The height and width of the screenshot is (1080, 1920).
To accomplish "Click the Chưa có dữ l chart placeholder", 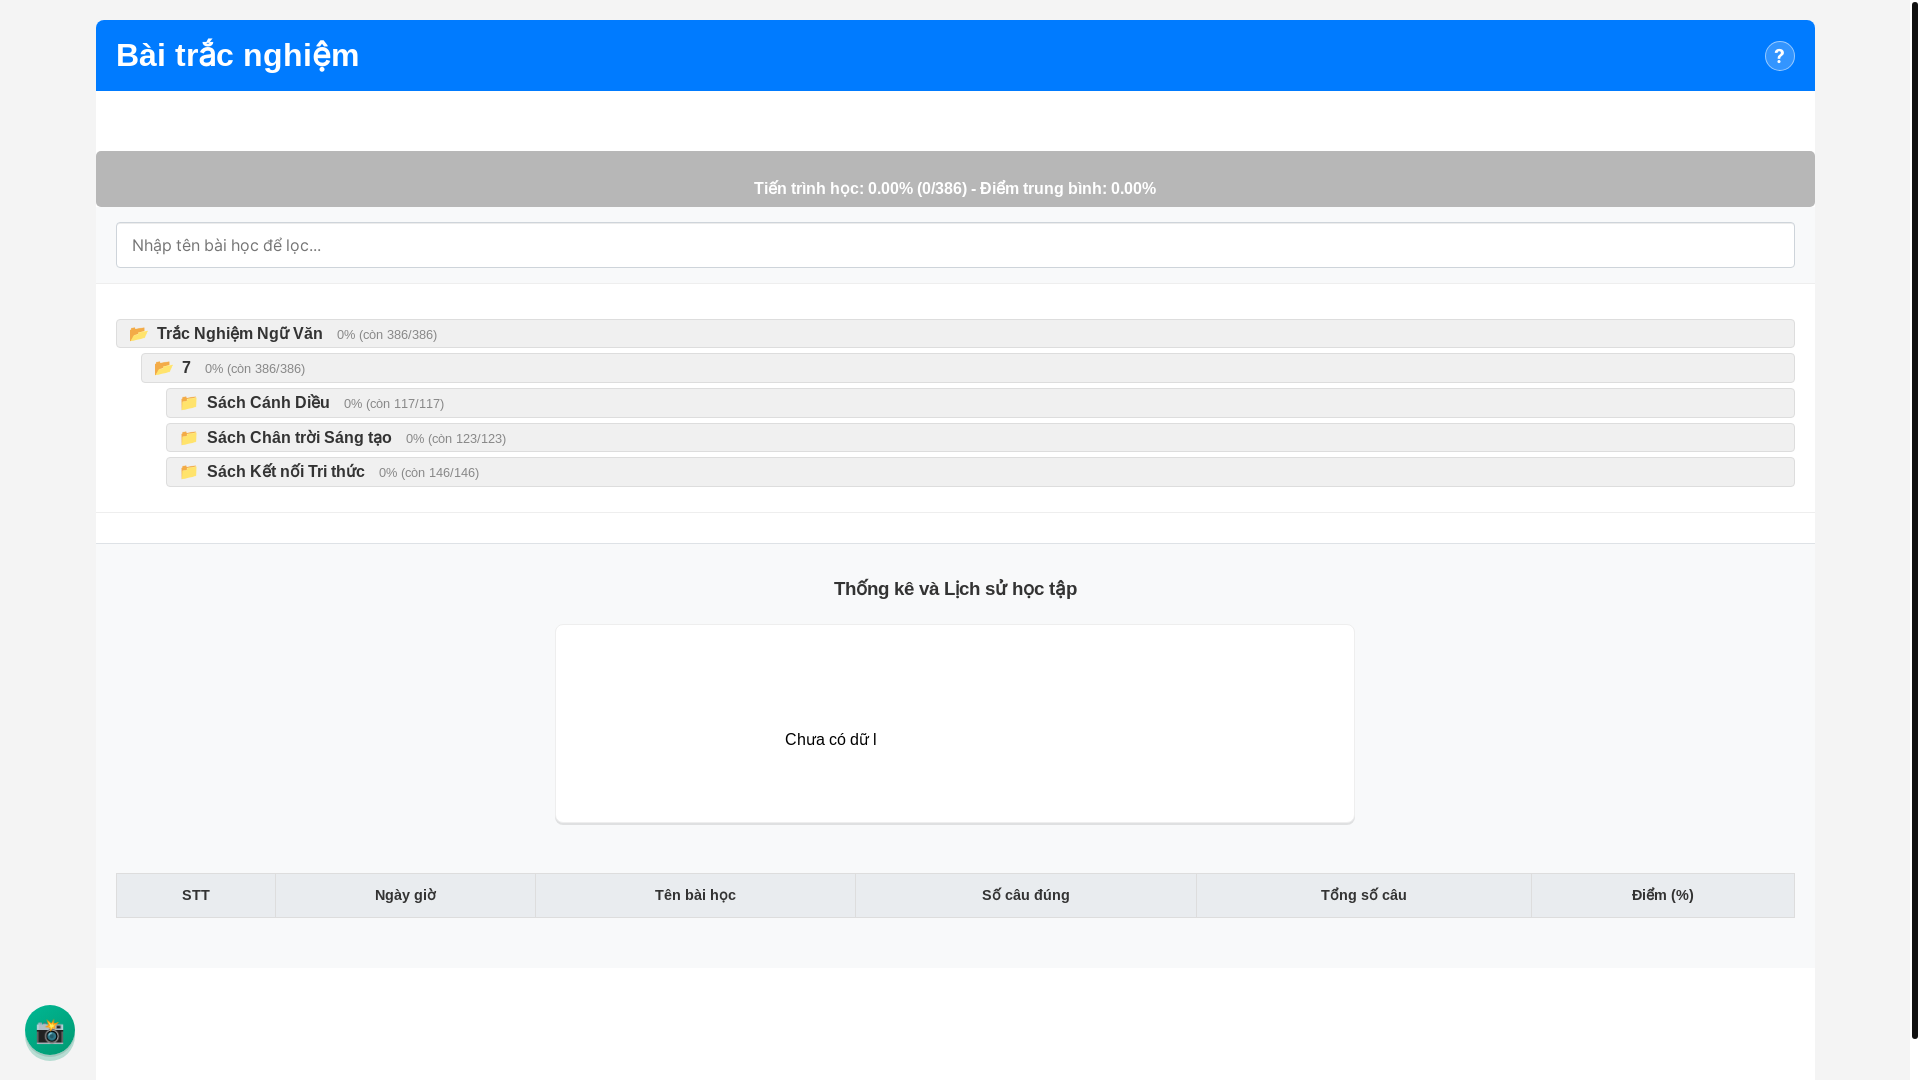I will point(831,740).
